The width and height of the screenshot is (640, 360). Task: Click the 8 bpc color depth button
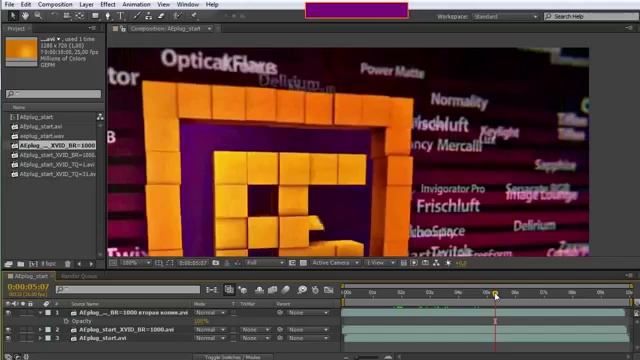click(x=48, y=264)
